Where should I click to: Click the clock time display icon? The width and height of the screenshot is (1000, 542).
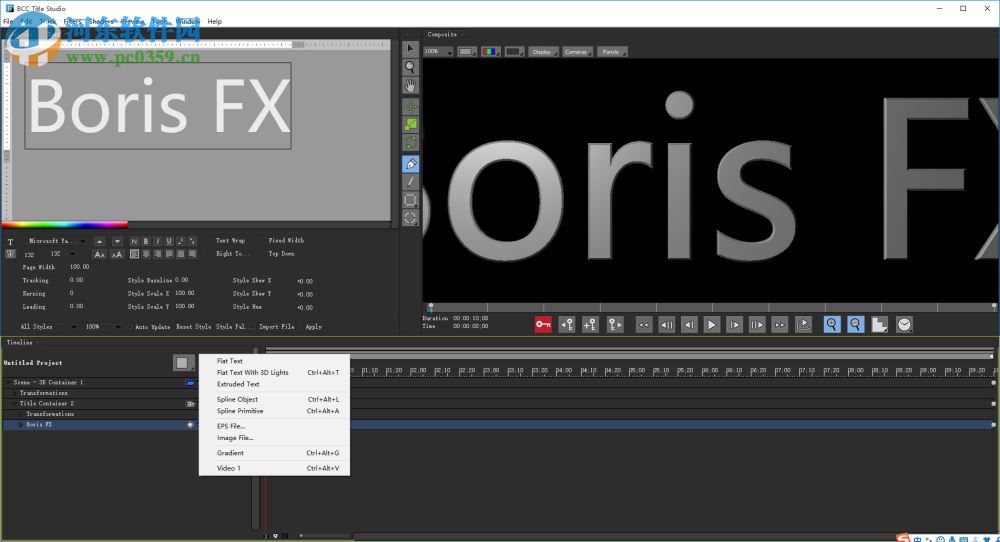pyautogui.click(x=904, y=325)
